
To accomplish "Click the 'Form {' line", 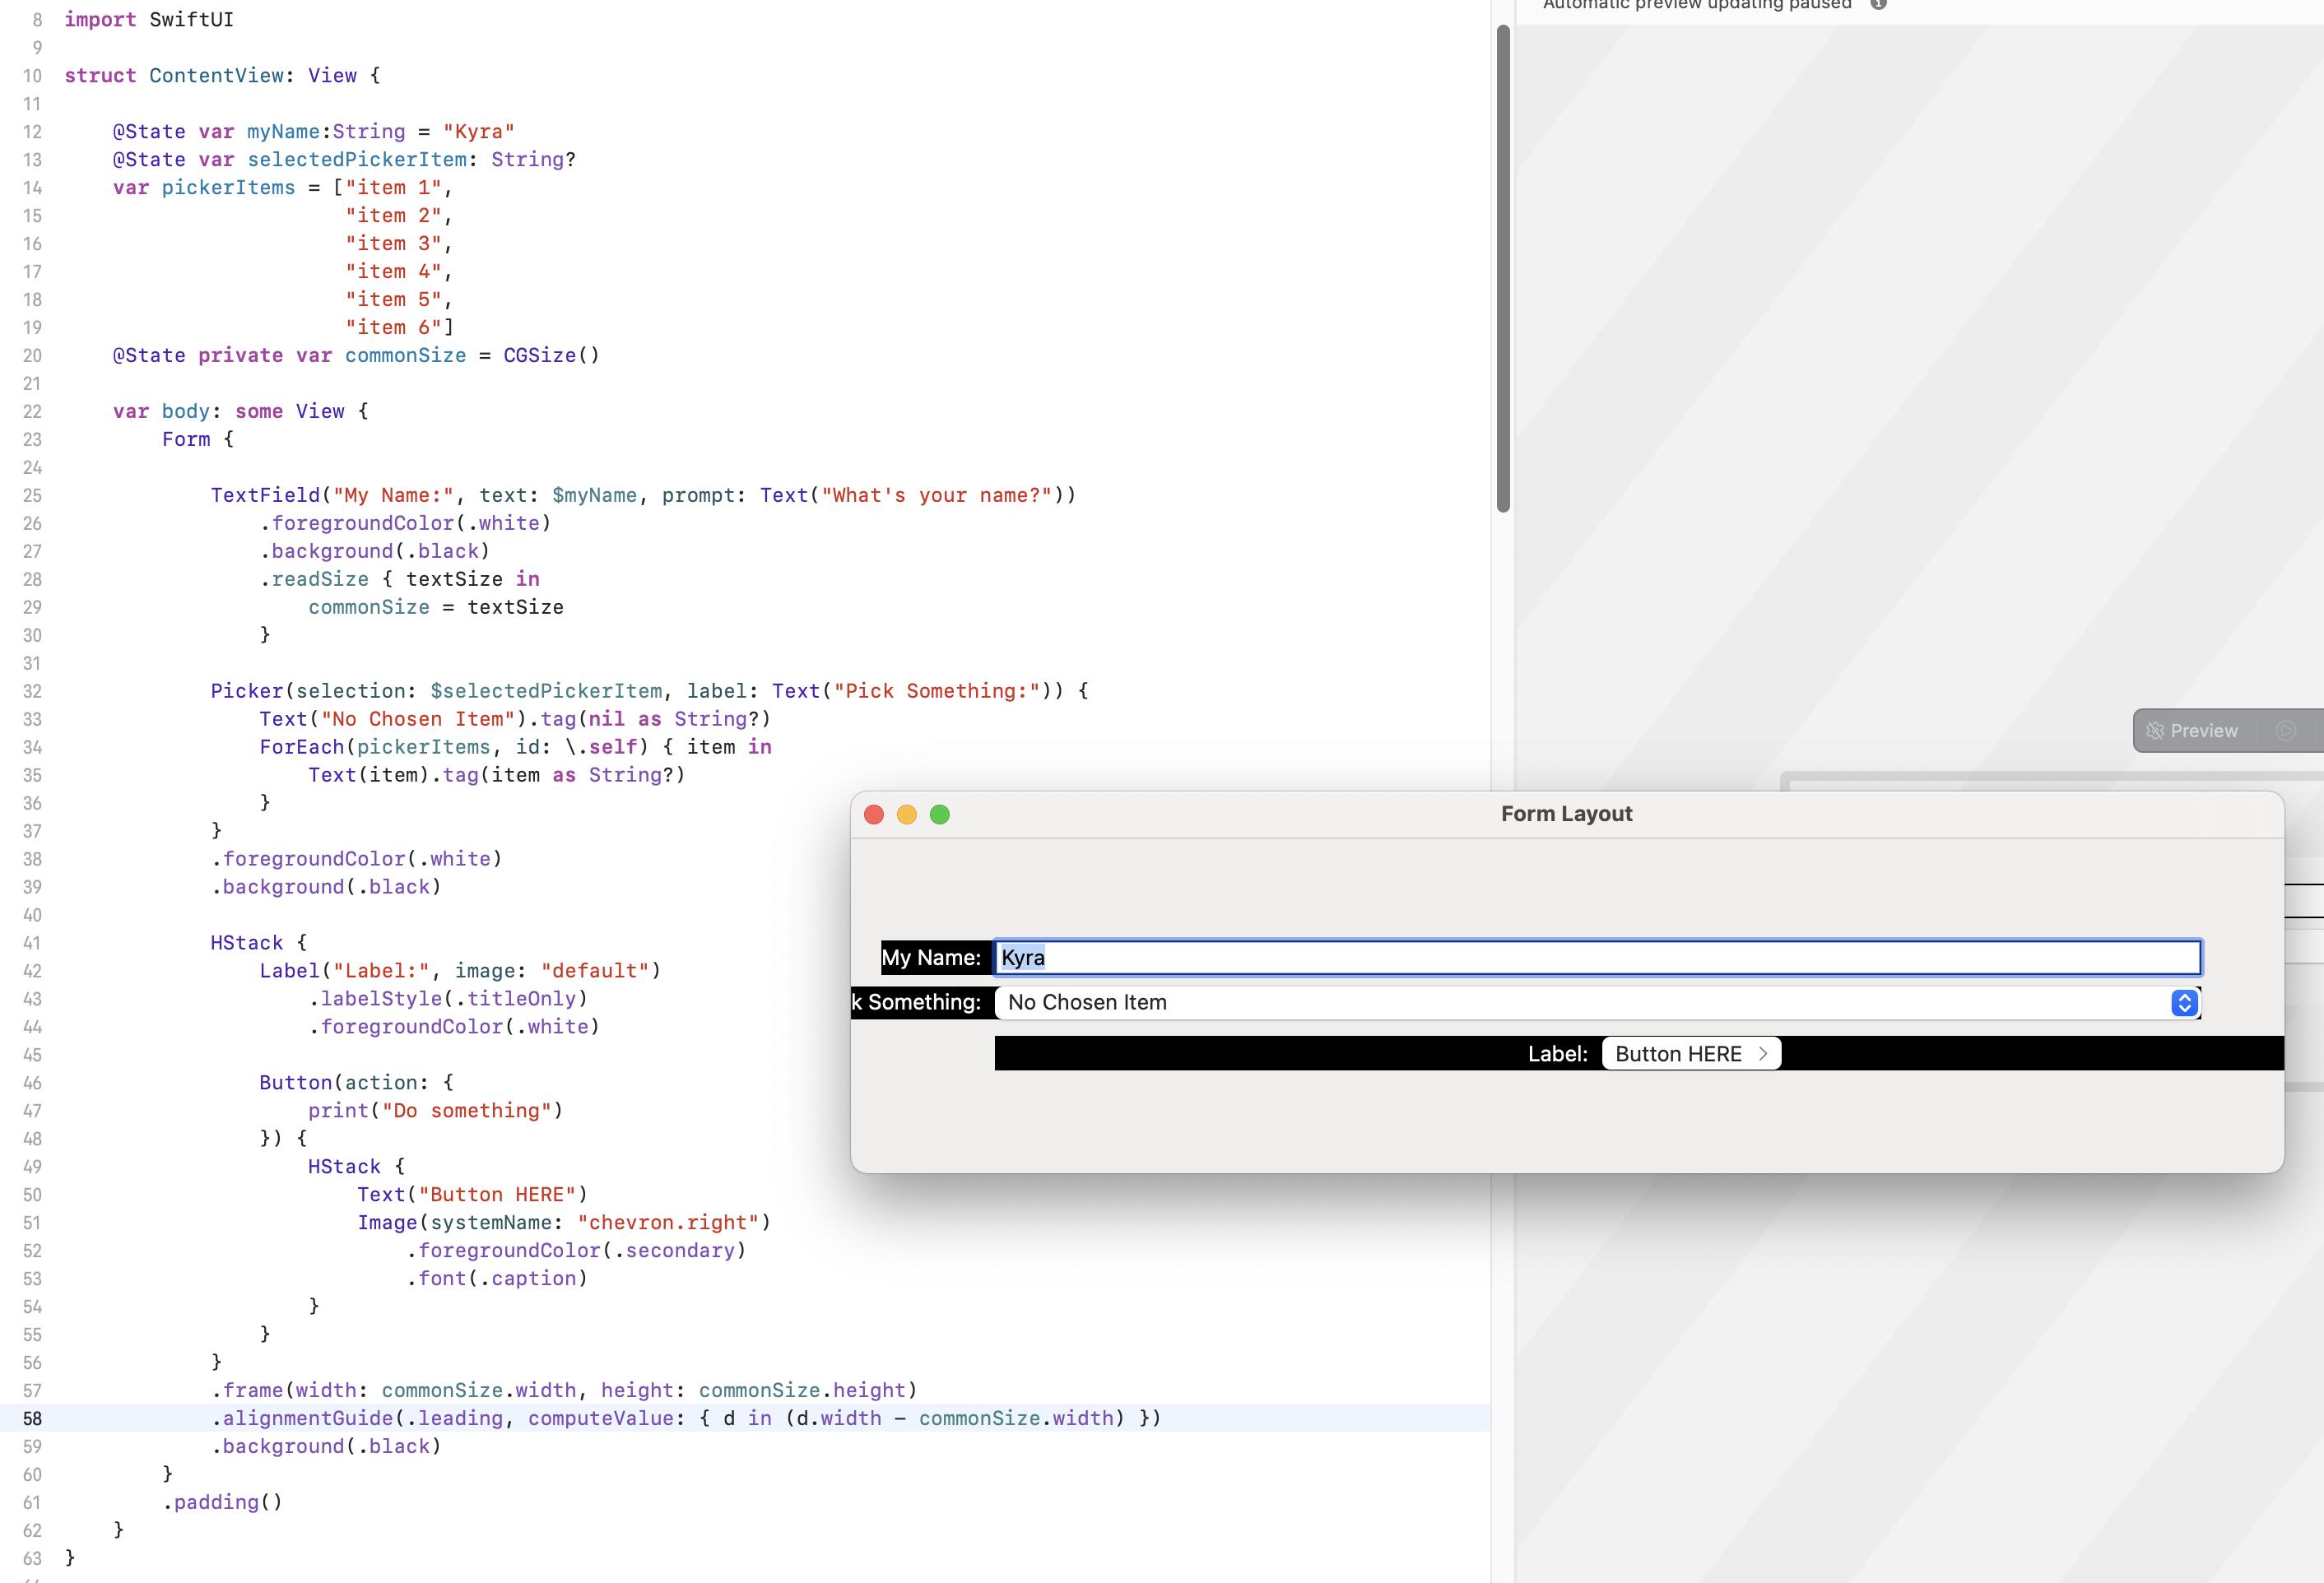I will (198, 439).
